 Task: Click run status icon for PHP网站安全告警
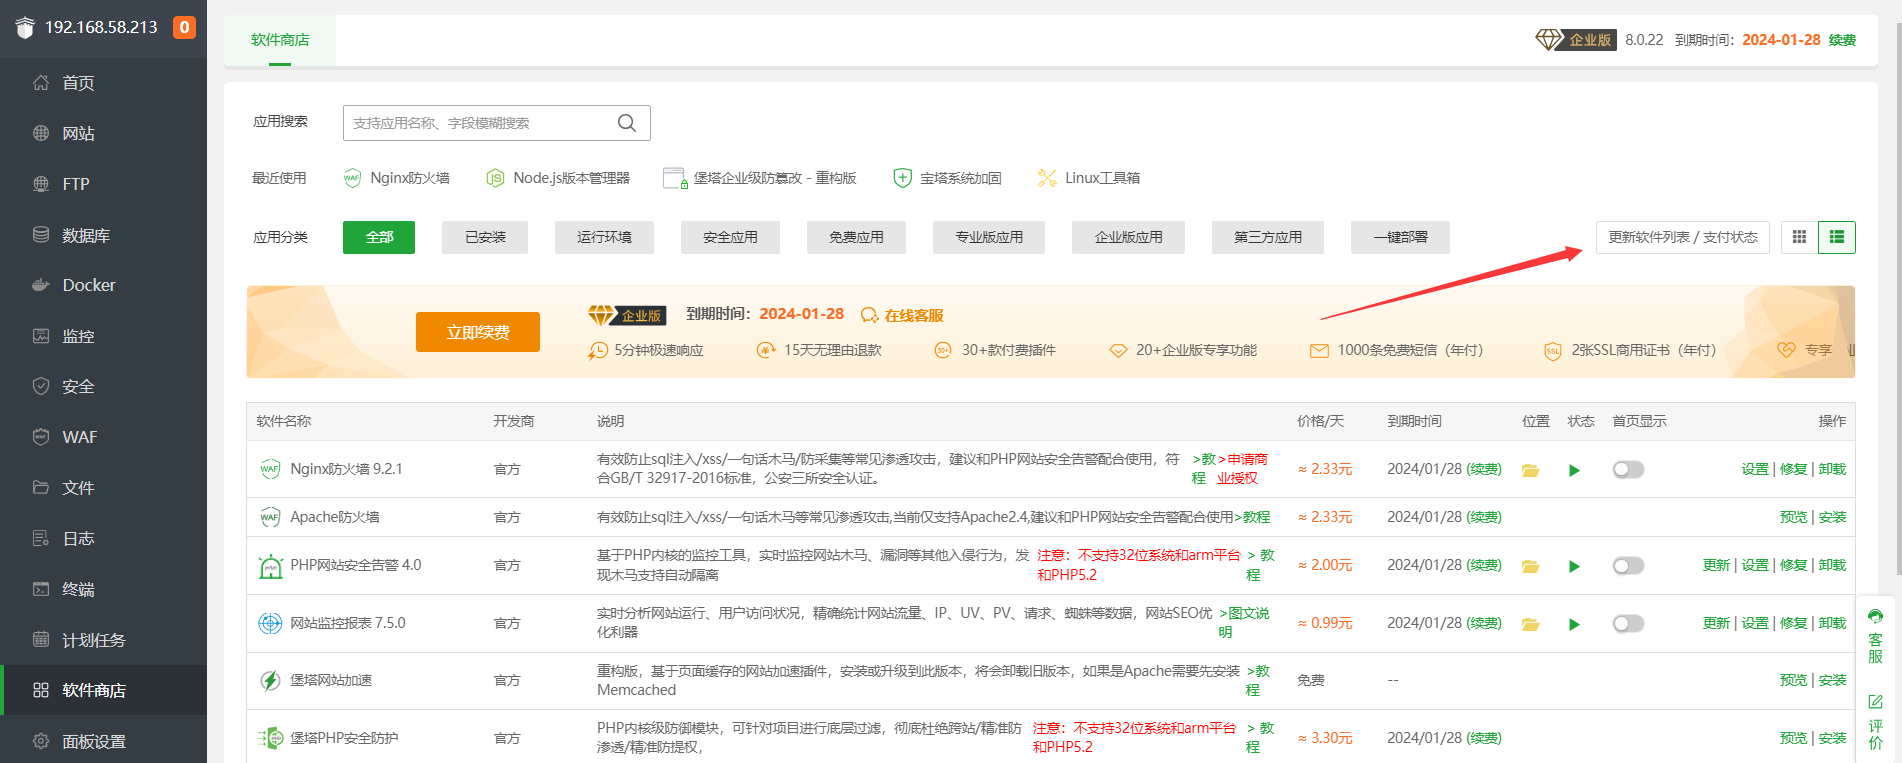tap(1574, 566)
